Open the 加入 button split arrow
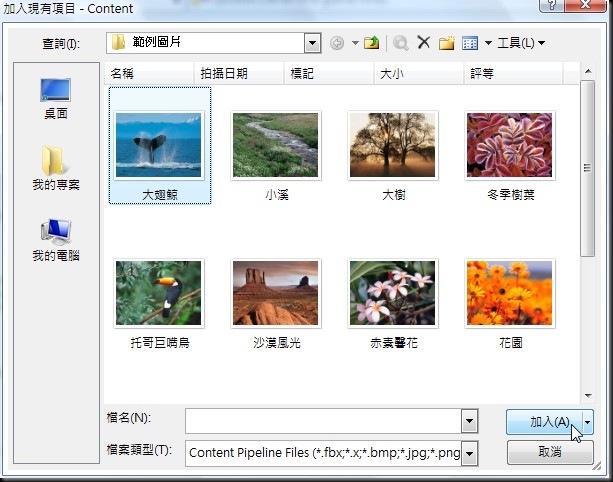Viewport: 613px width, 482px height. pyautogui.click(x=588, y=422)
